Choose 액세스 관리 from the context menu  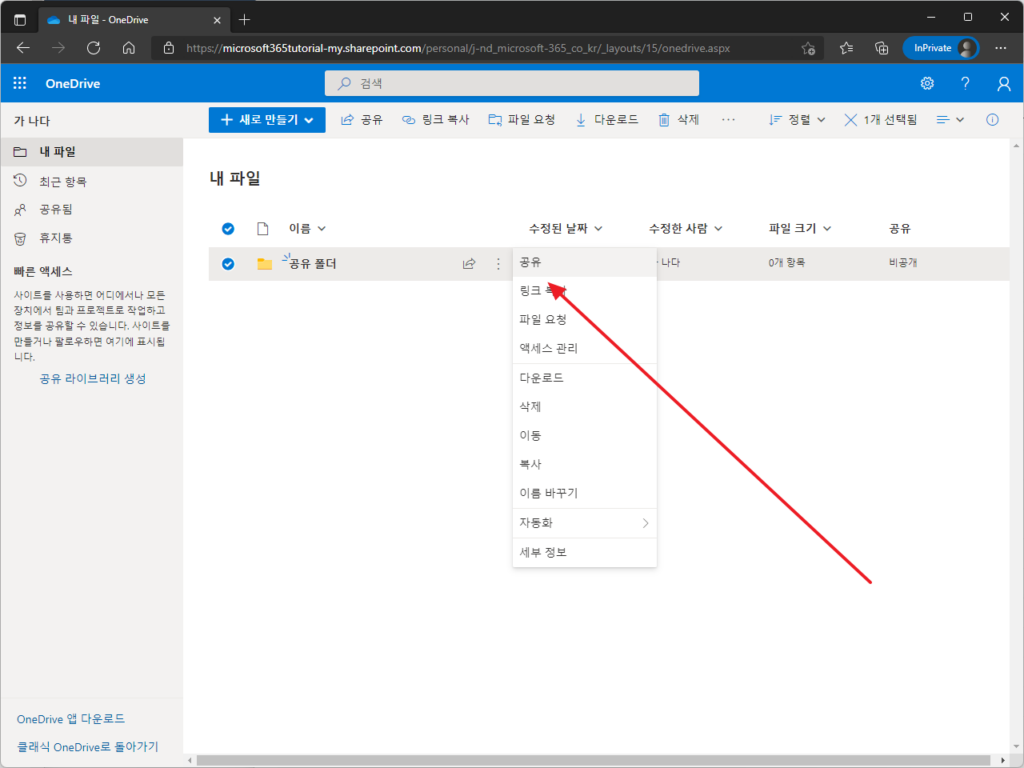[x=584, y=348]
